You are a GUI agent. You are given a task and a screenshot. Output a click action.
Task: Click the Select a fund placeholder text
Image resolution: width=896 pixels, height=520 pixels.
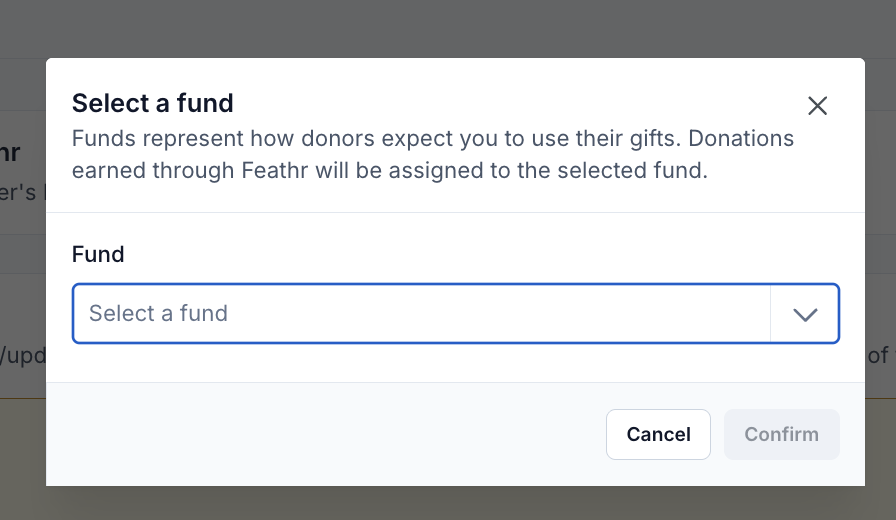click(x=158, y=314)
